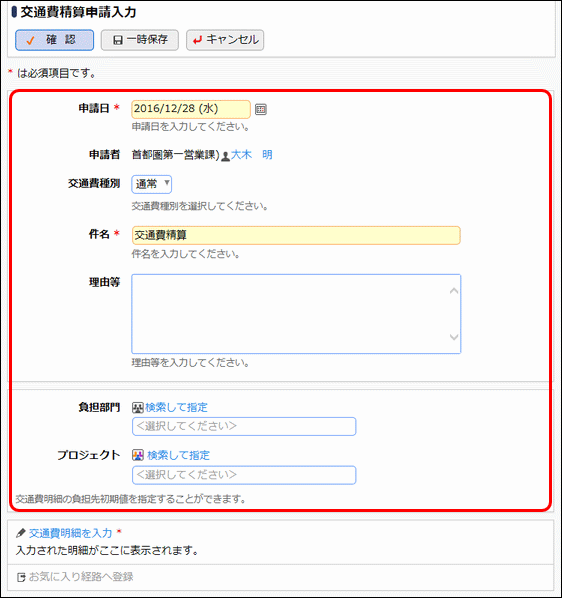This screenshot has width=562, height=598.
Task: Open applicant link 大木 明
Action: [252, 155]
